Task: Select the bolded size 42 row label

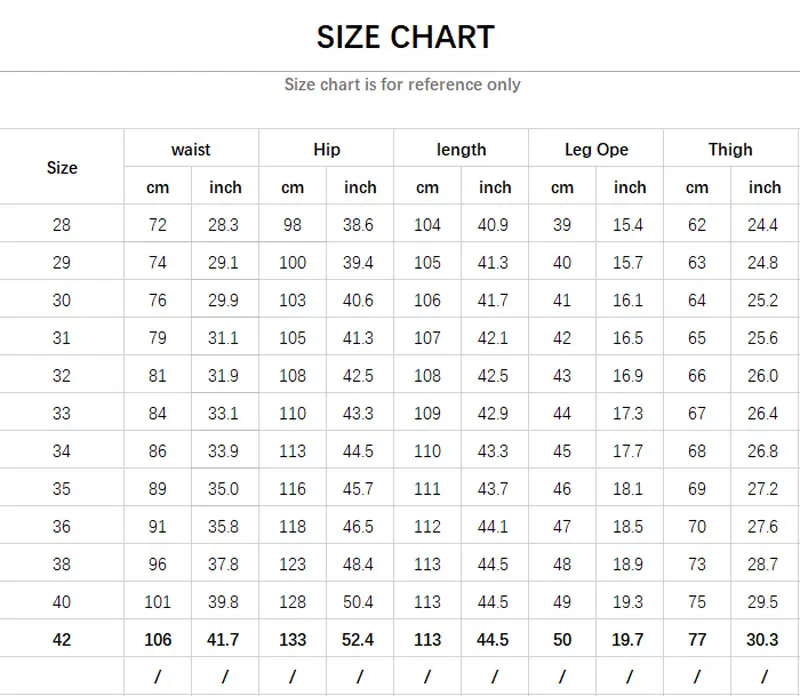Action: 62,639
